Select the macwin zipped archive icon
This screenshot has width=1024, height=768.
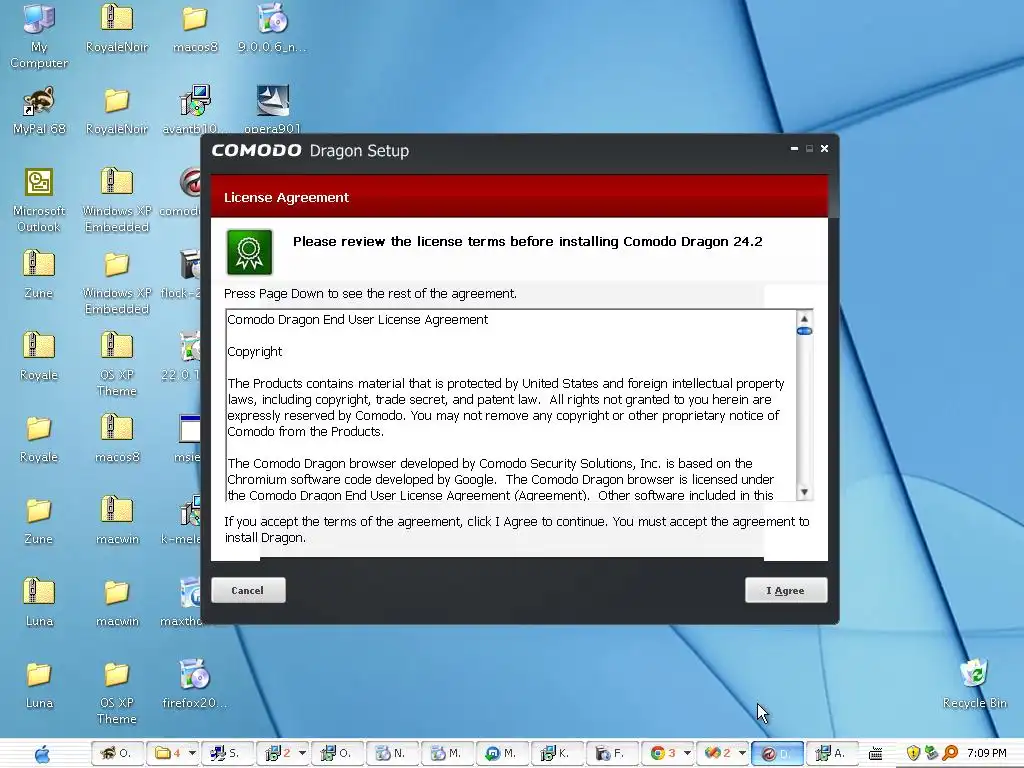click(117, 520)
